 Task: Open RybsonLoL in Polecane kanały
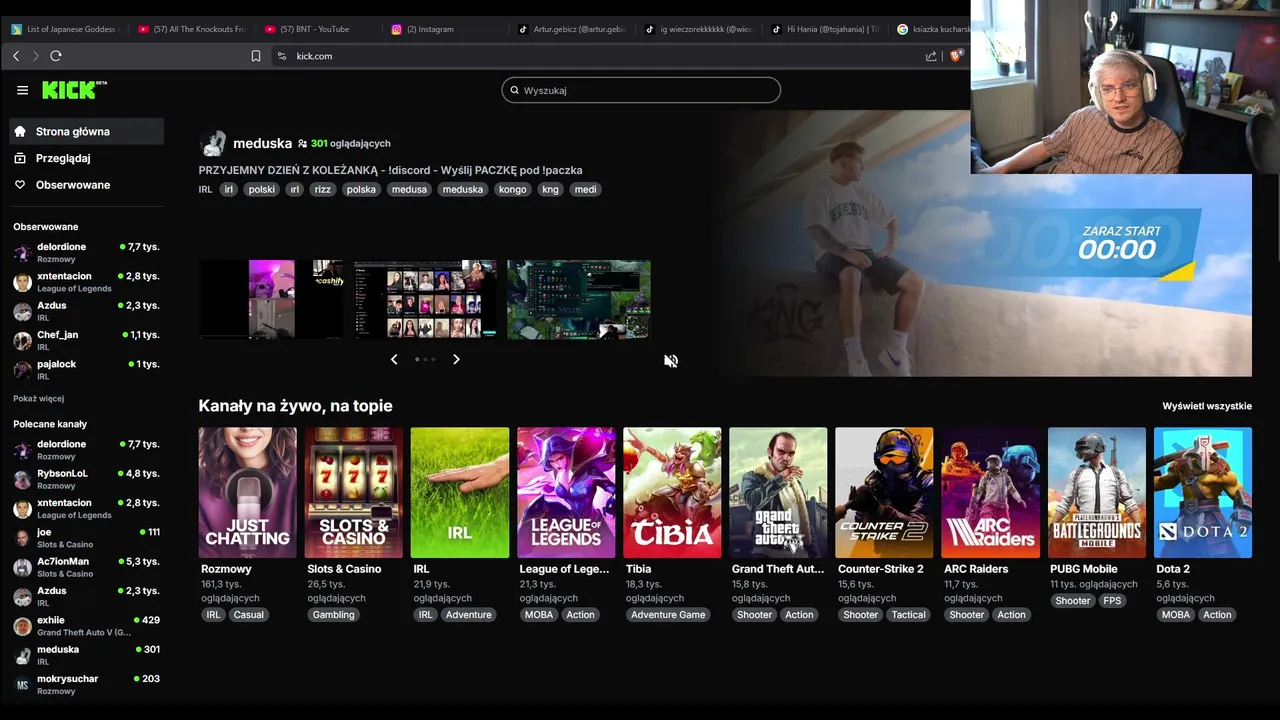coord(86,479)
